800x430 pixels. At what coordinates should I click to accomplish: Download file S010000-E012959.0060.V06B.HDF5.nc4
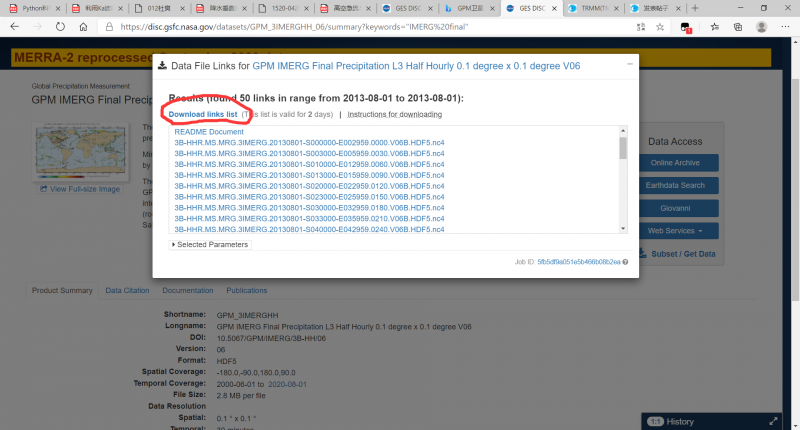coord(309,164)
